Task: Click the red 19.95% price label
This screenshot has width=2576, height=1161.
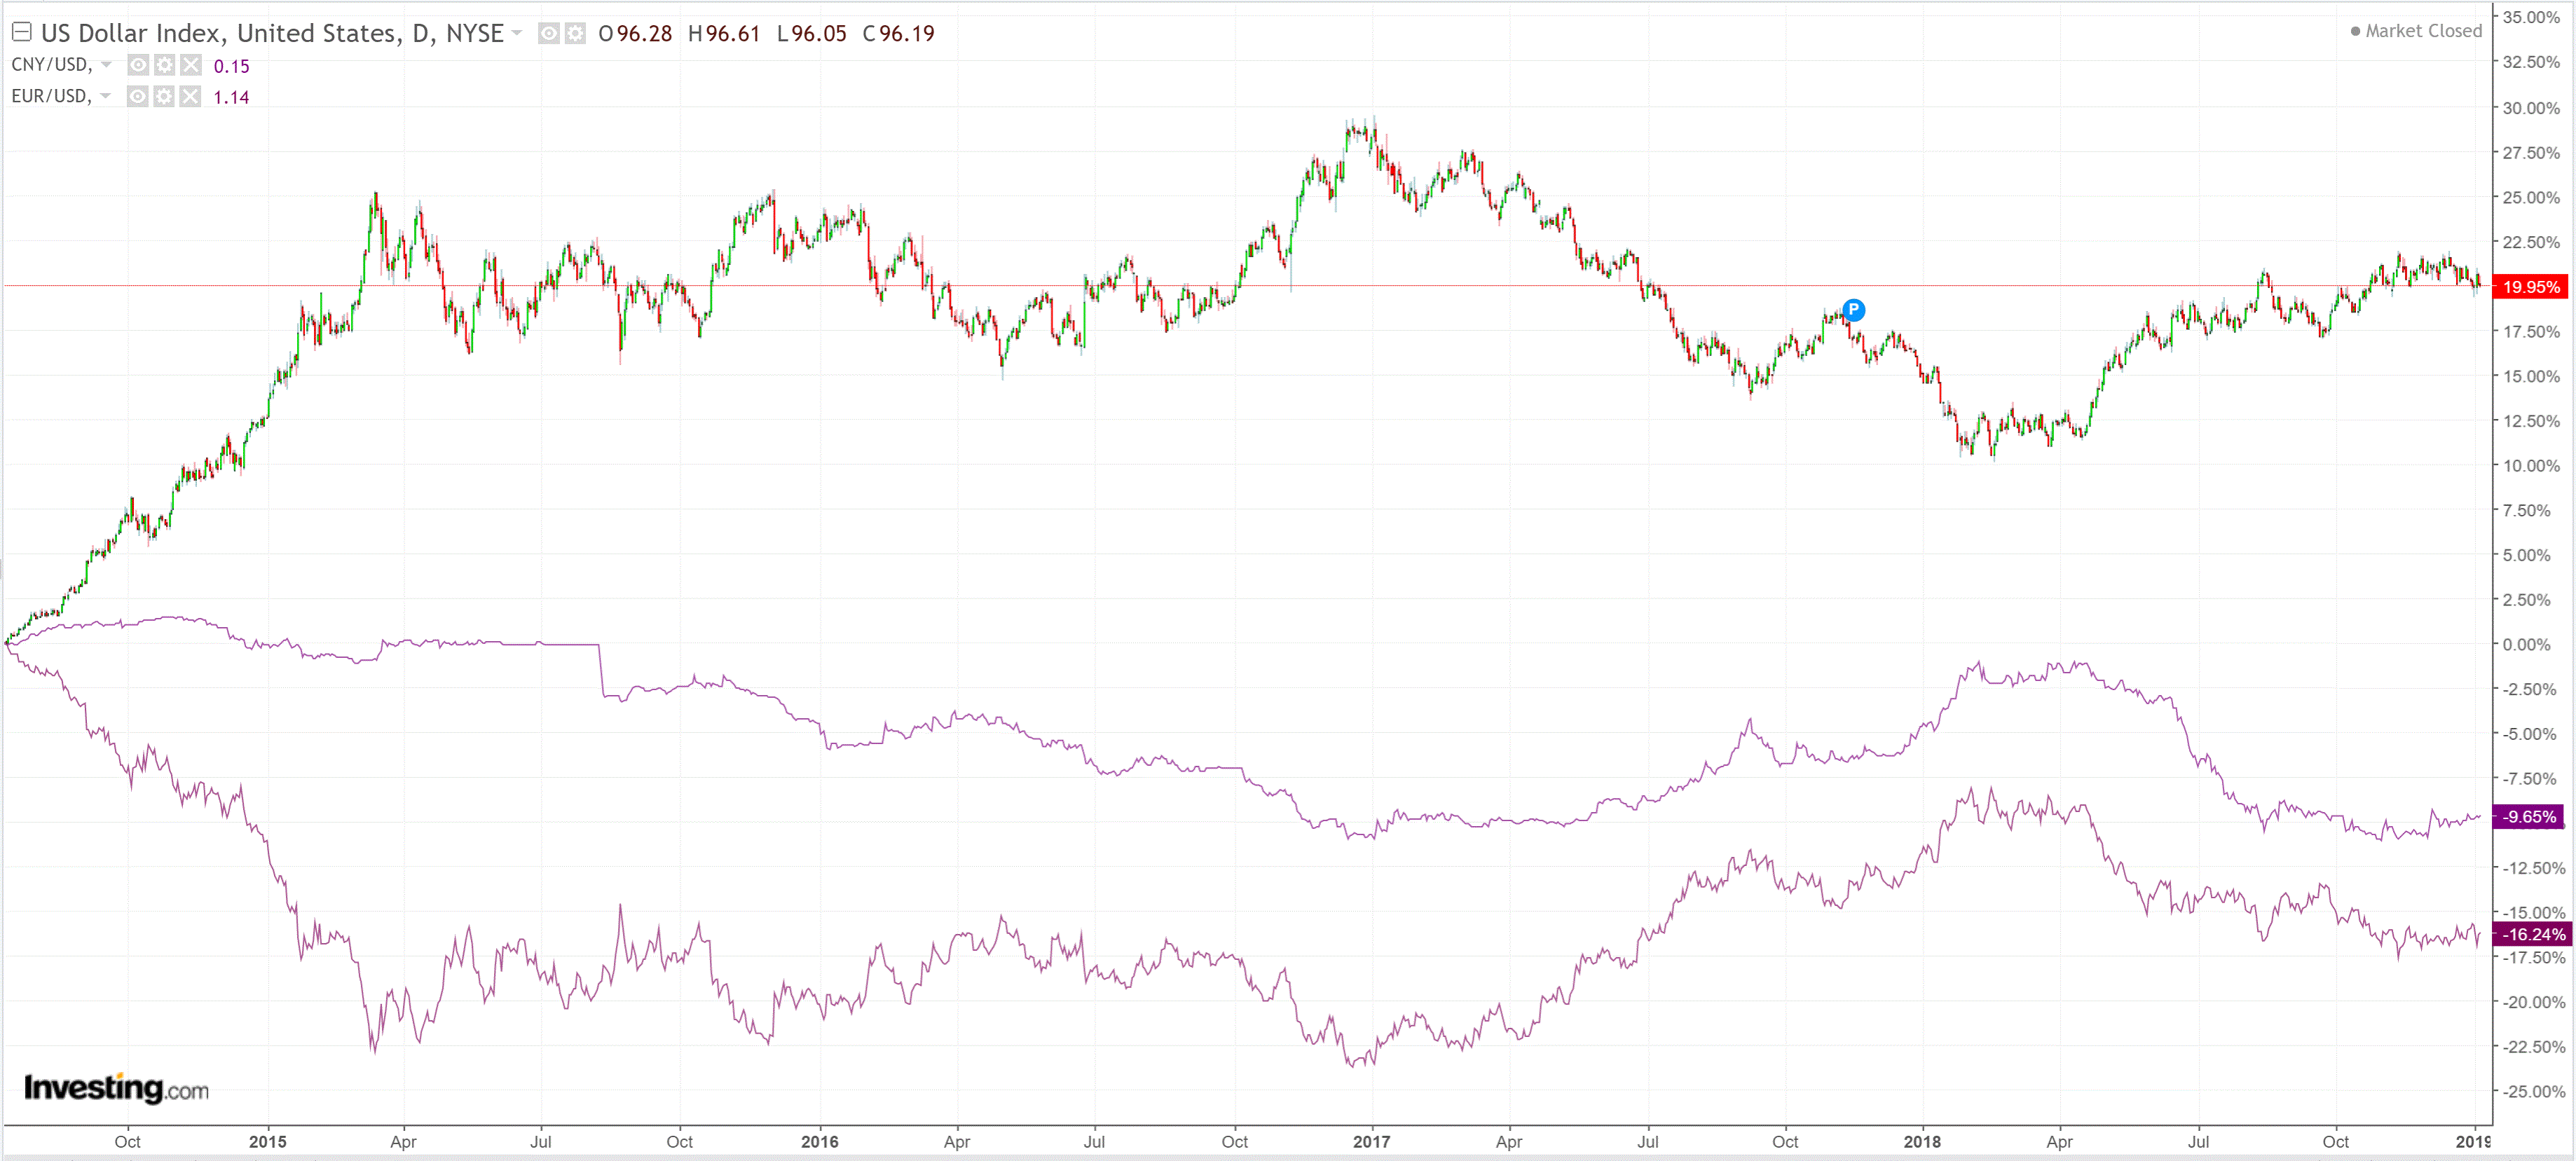Action: coord(2530,287)
